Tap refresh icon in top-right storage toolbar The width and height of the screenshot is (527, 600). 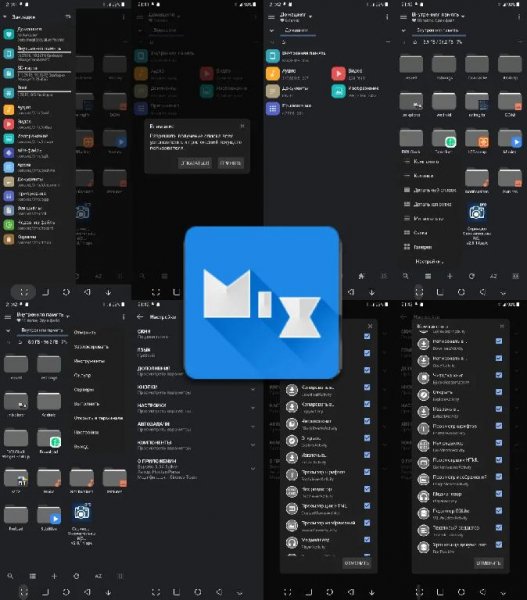472,276
